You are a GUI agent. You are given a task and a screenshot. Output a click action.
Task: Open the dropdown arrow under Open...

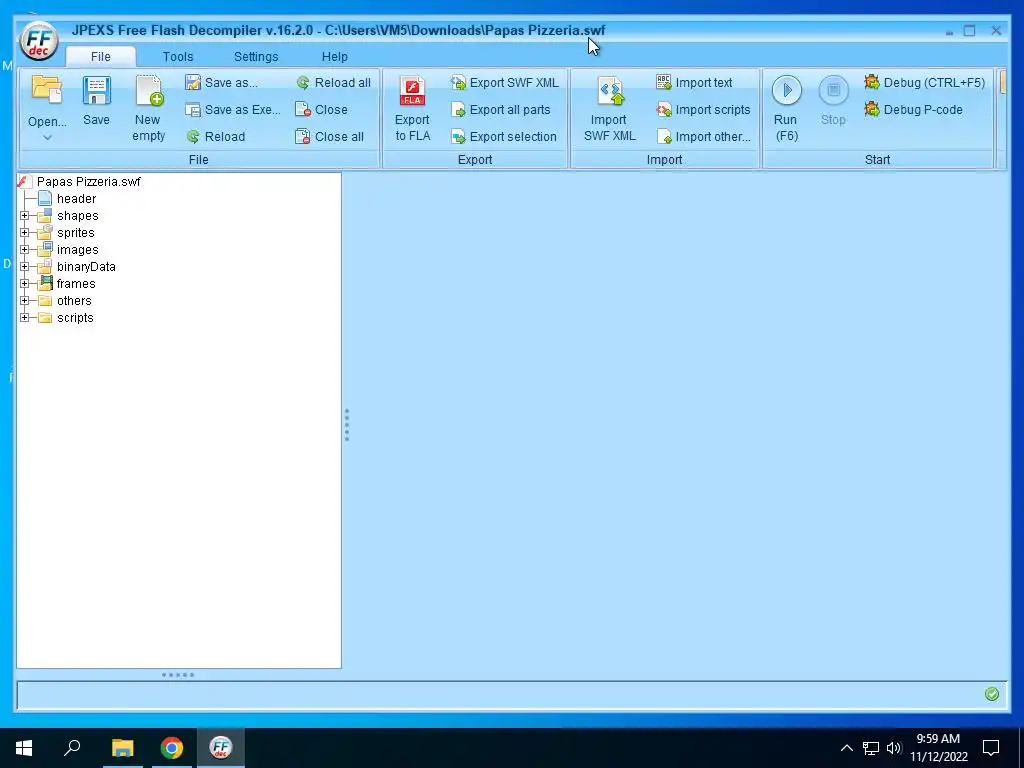coord(47,137)
